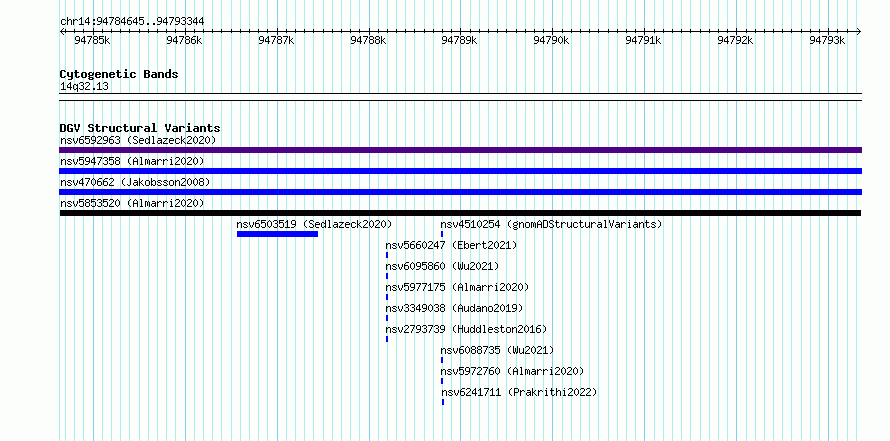Open nsv4510254 (gnomADStructuralVariants) label
Viewport: 890px width, 441px height.
click(x=551, y=224)
